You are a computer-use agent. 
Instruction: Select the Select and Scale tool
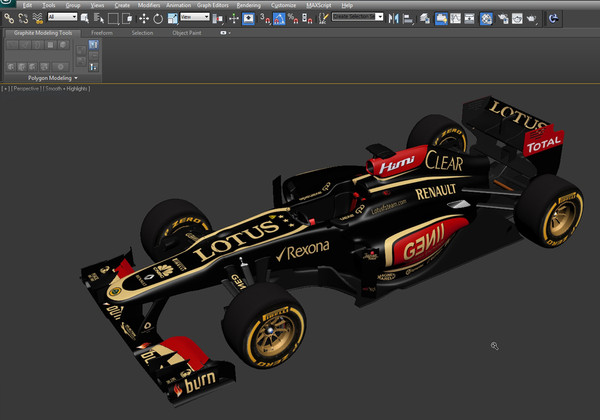coord(173,18)
